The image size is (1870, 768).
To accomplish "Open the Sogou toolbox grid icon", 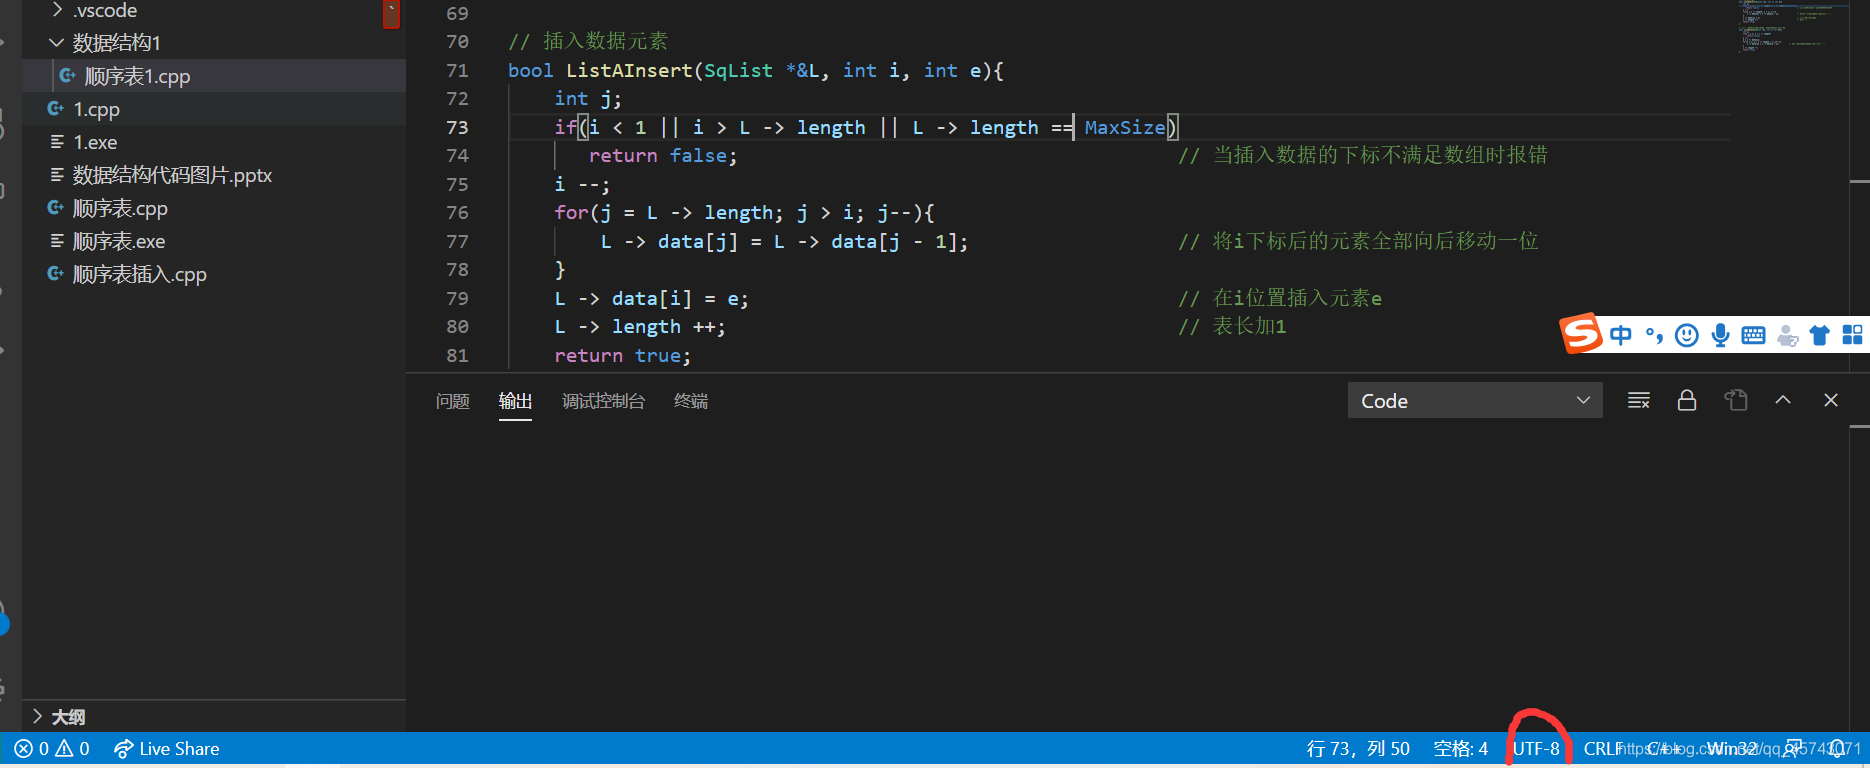I will pos(1853,335).
